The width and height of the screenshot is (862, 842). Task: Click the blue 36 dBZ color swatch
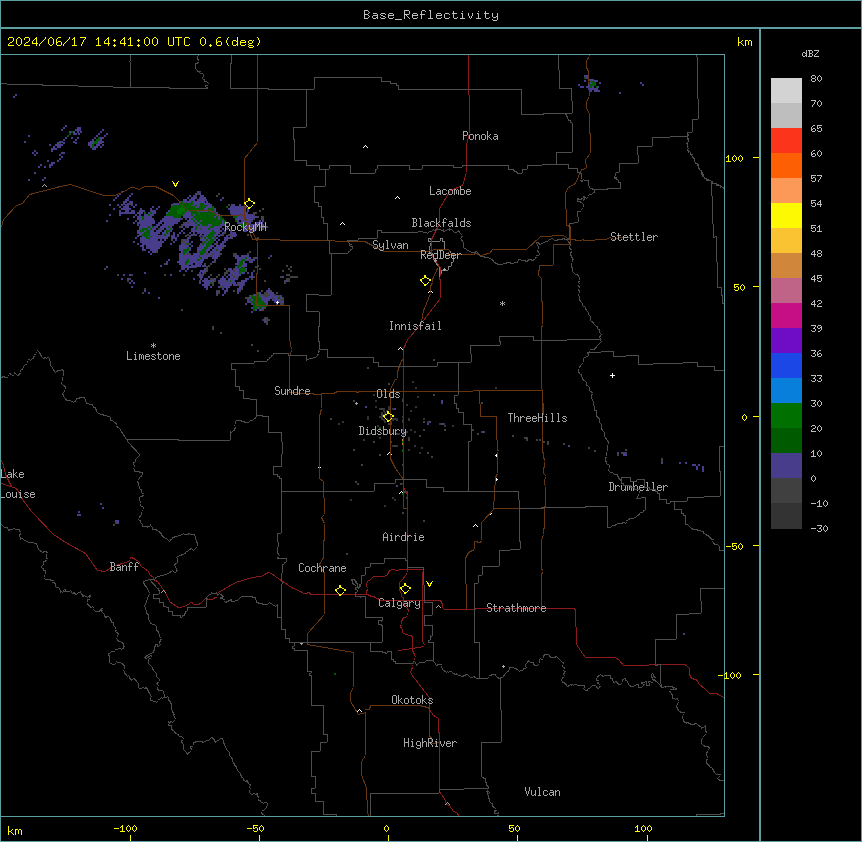[786, 365]
